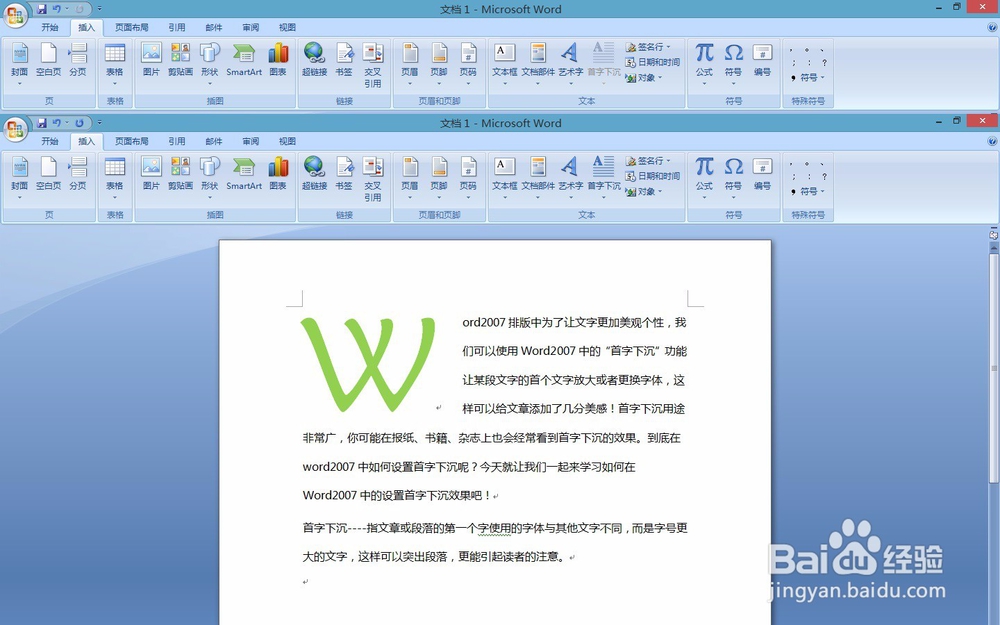The width and height of the screenshot is (1000, 625).
Task: Insert 超链接 hyperlink from lower ribbon
Action: click(x=314, y=174)
